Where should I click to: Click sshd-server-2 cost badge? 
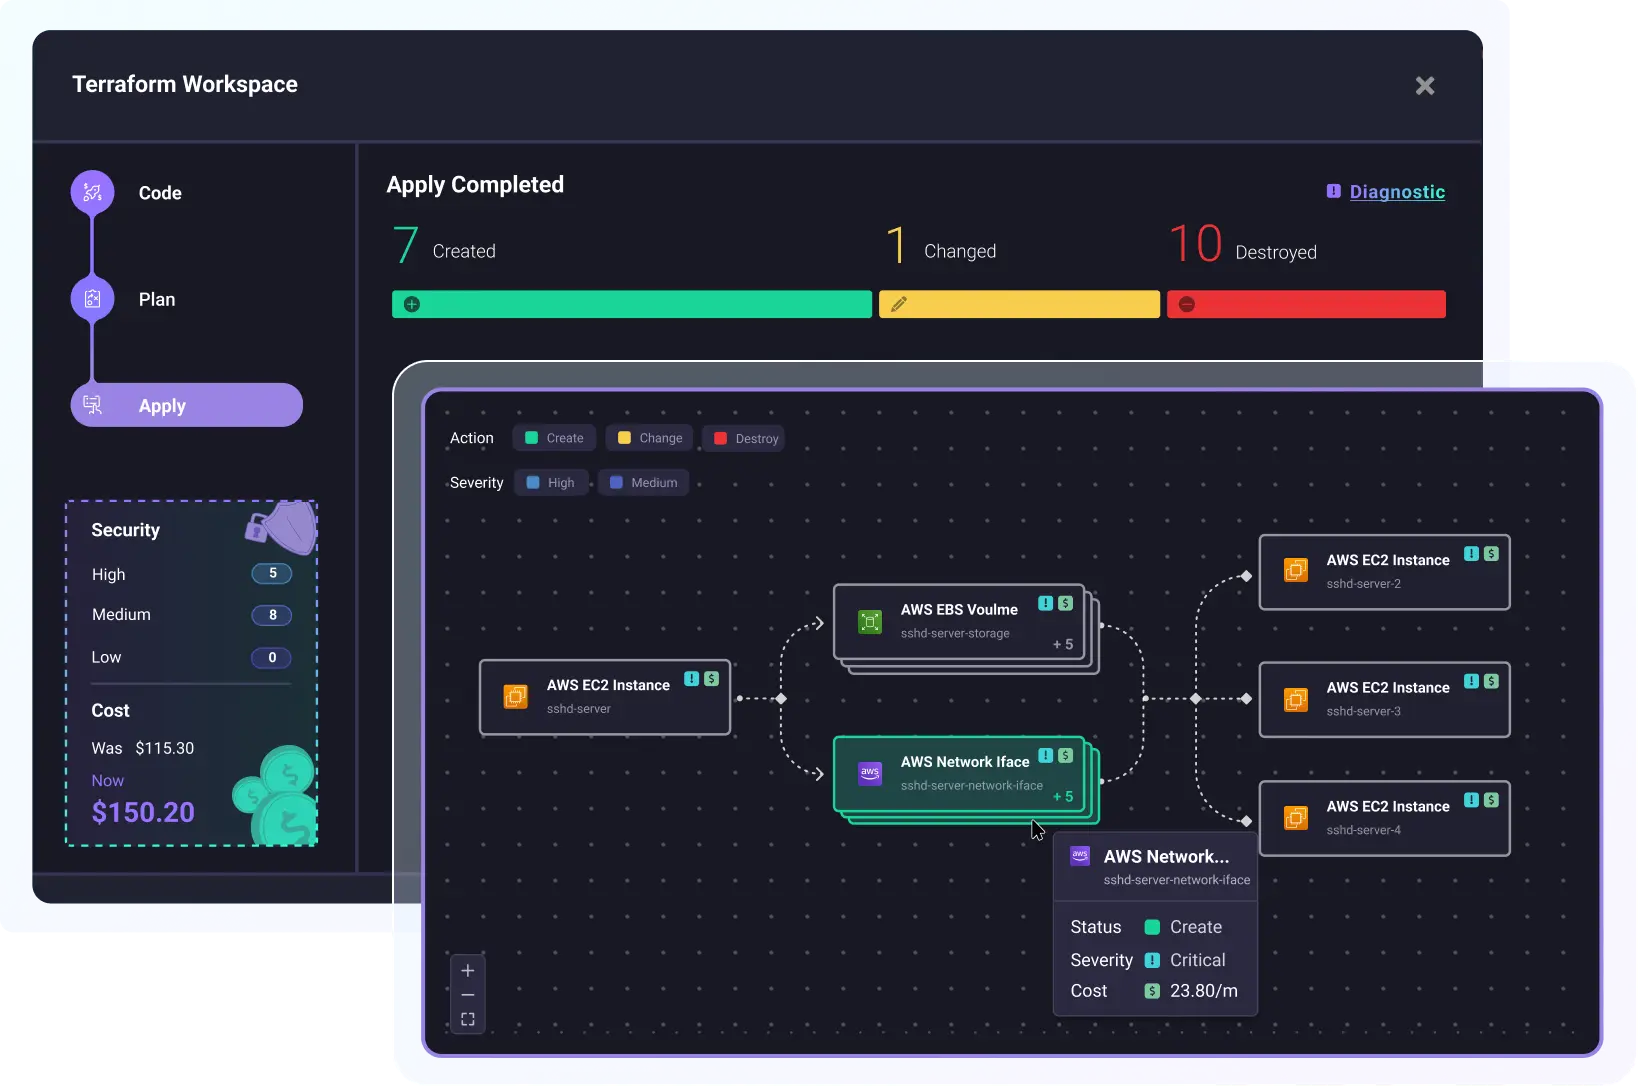tap(1491, 553)
